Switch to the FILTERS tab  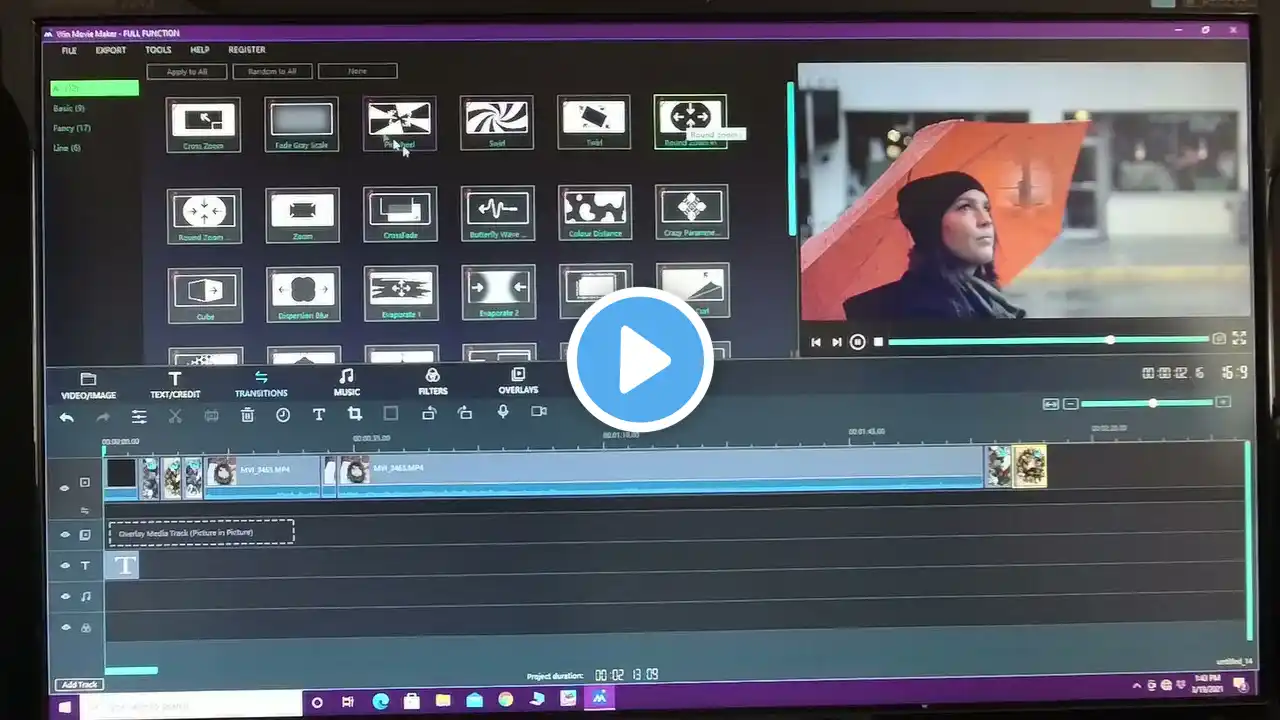tap(432, 381)
